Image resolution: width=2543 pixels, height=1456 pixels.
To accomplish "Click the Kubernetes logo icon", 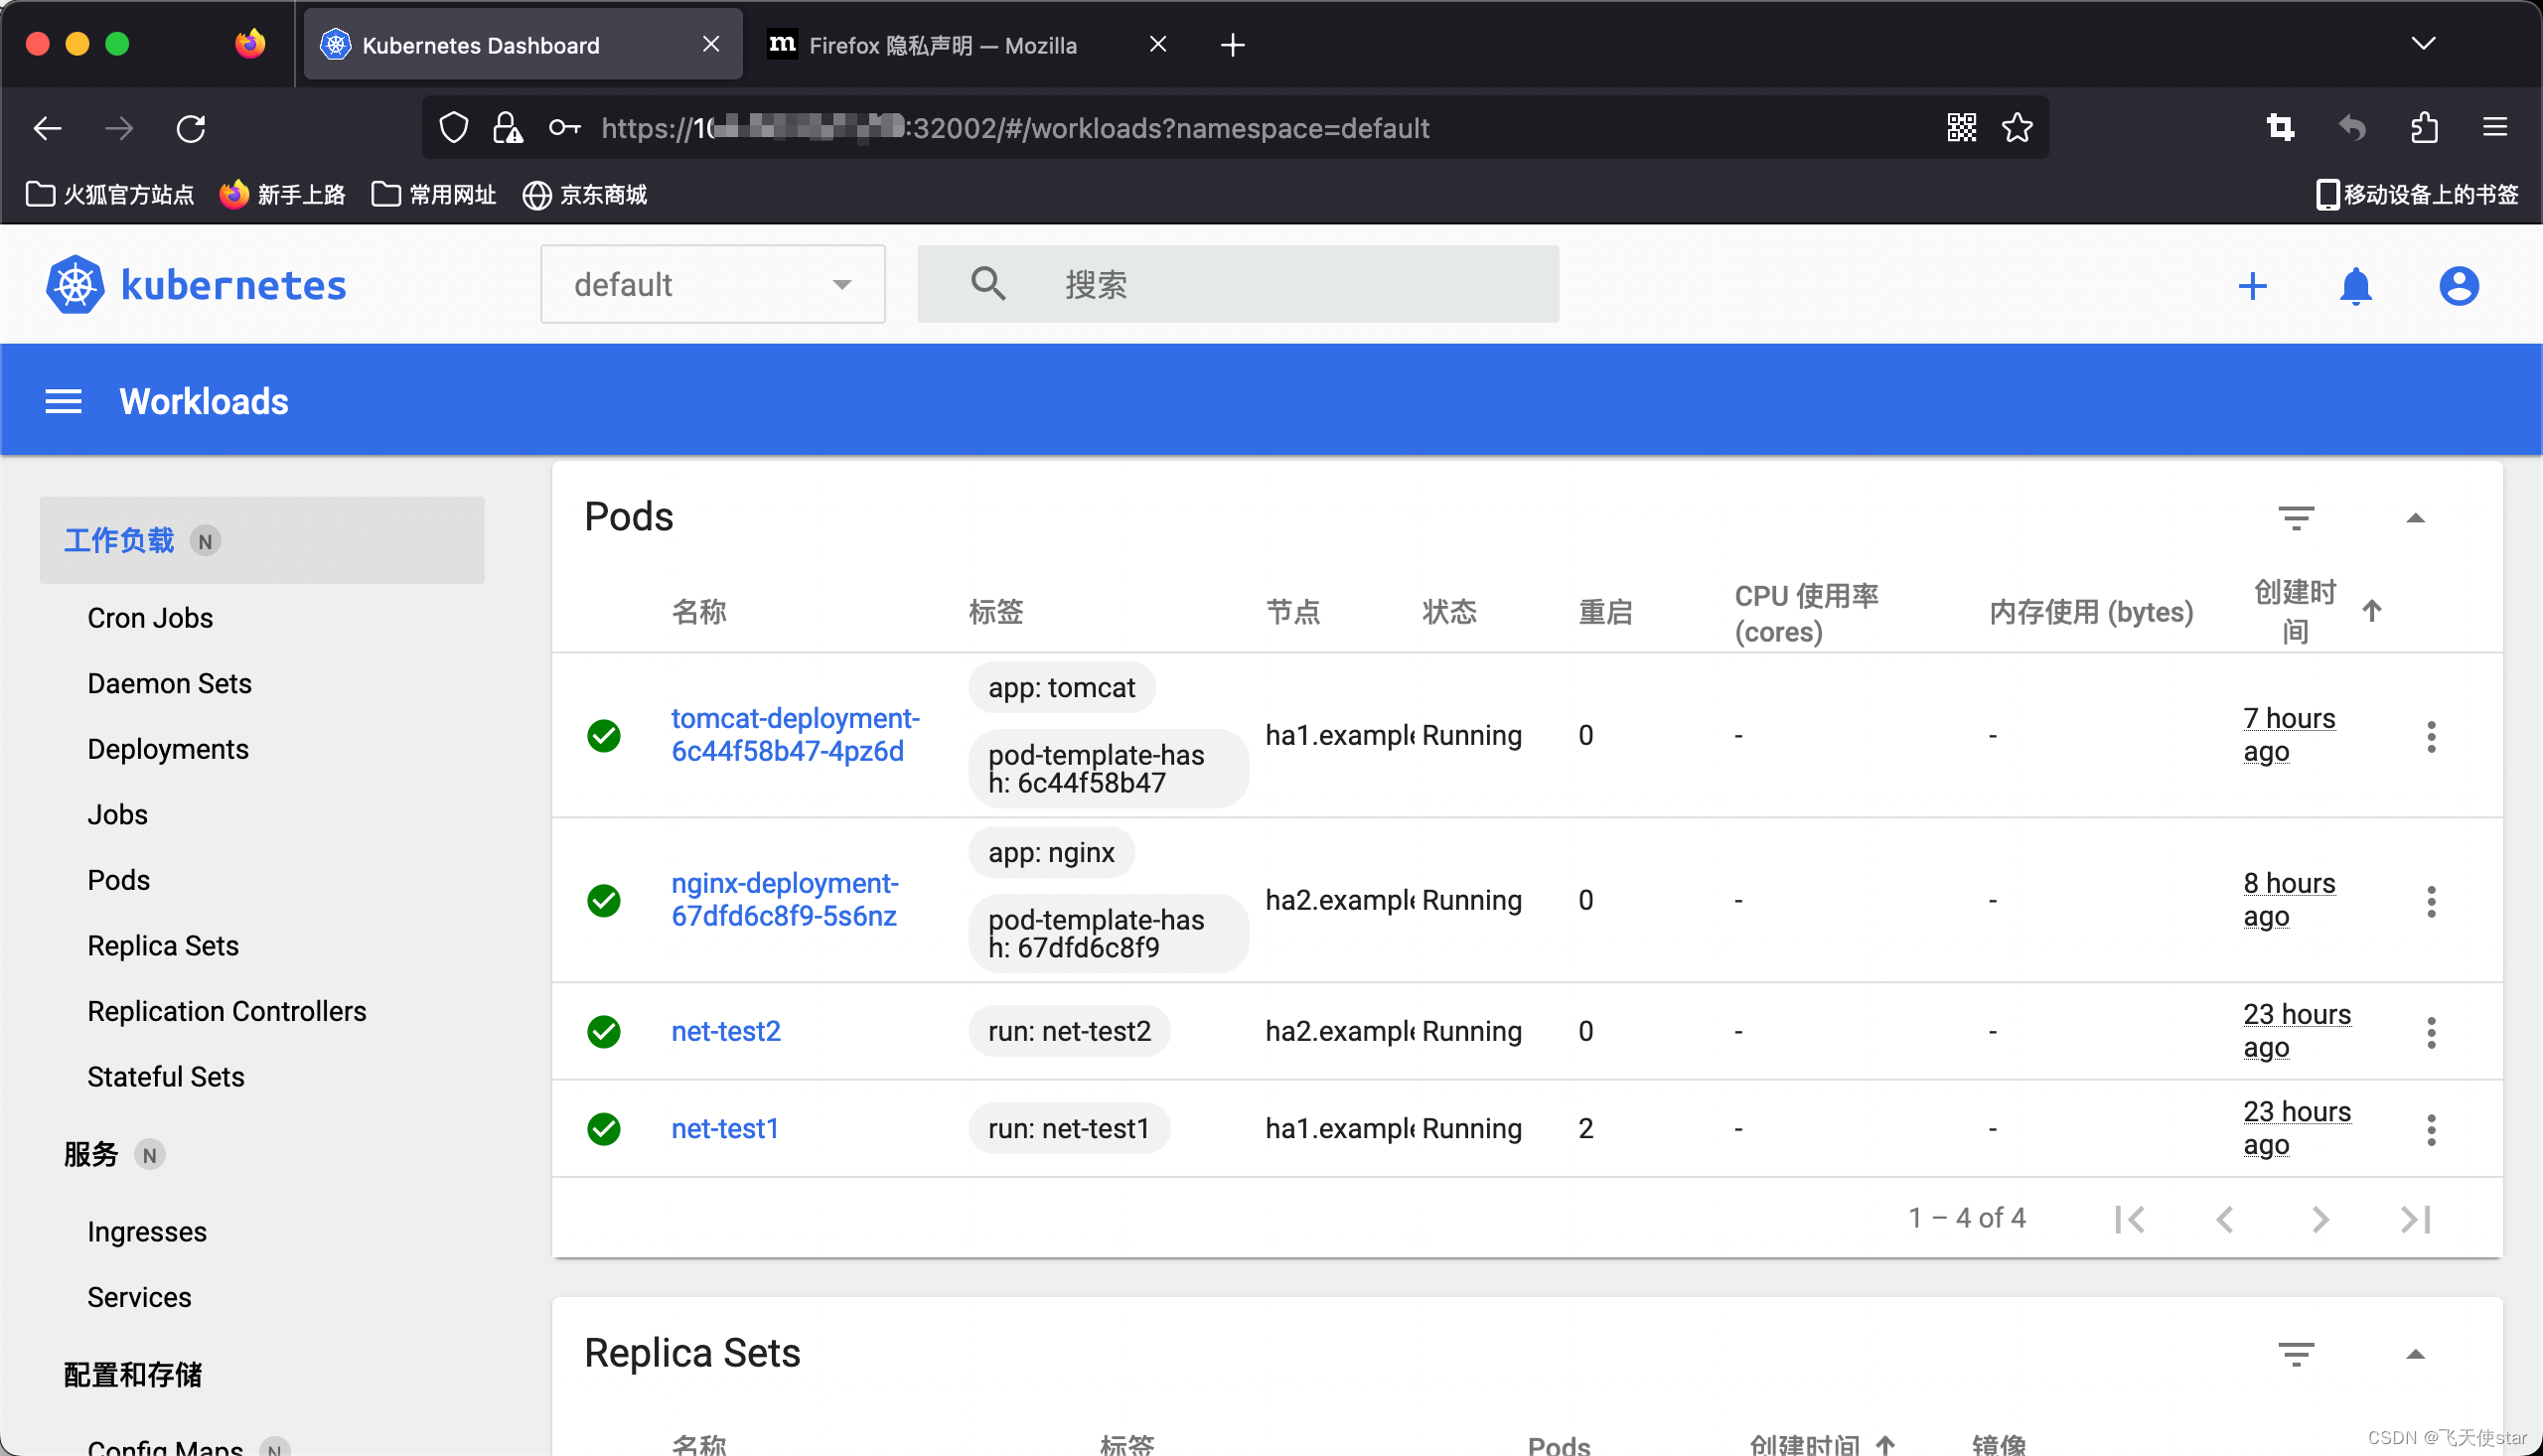I will click(75, 285).
